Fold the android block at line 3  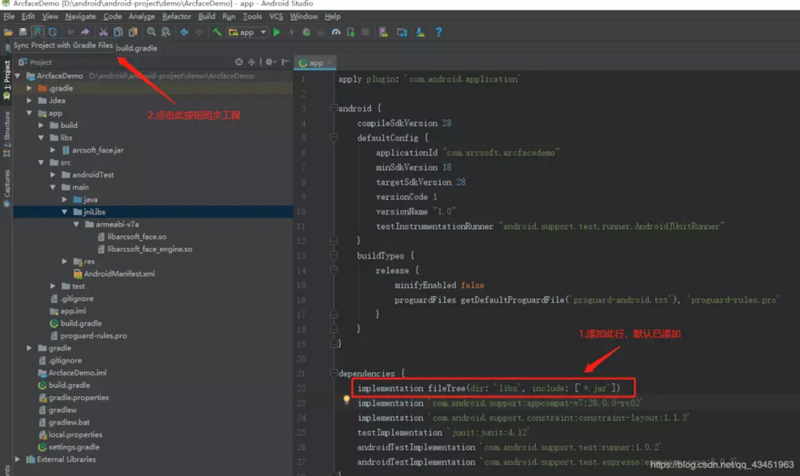pos(334,108)
